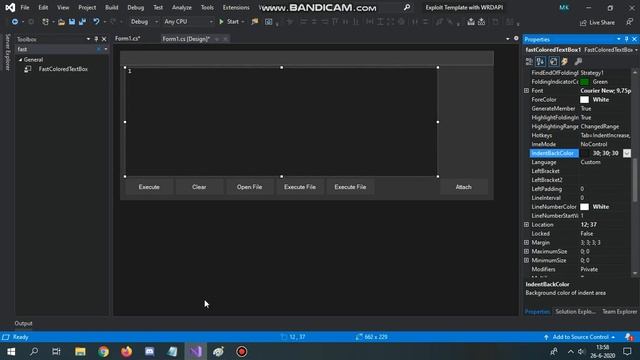The width and height of the screenshot is (640, 360).
Task: Expand the Location property
Action: point(527,224)
